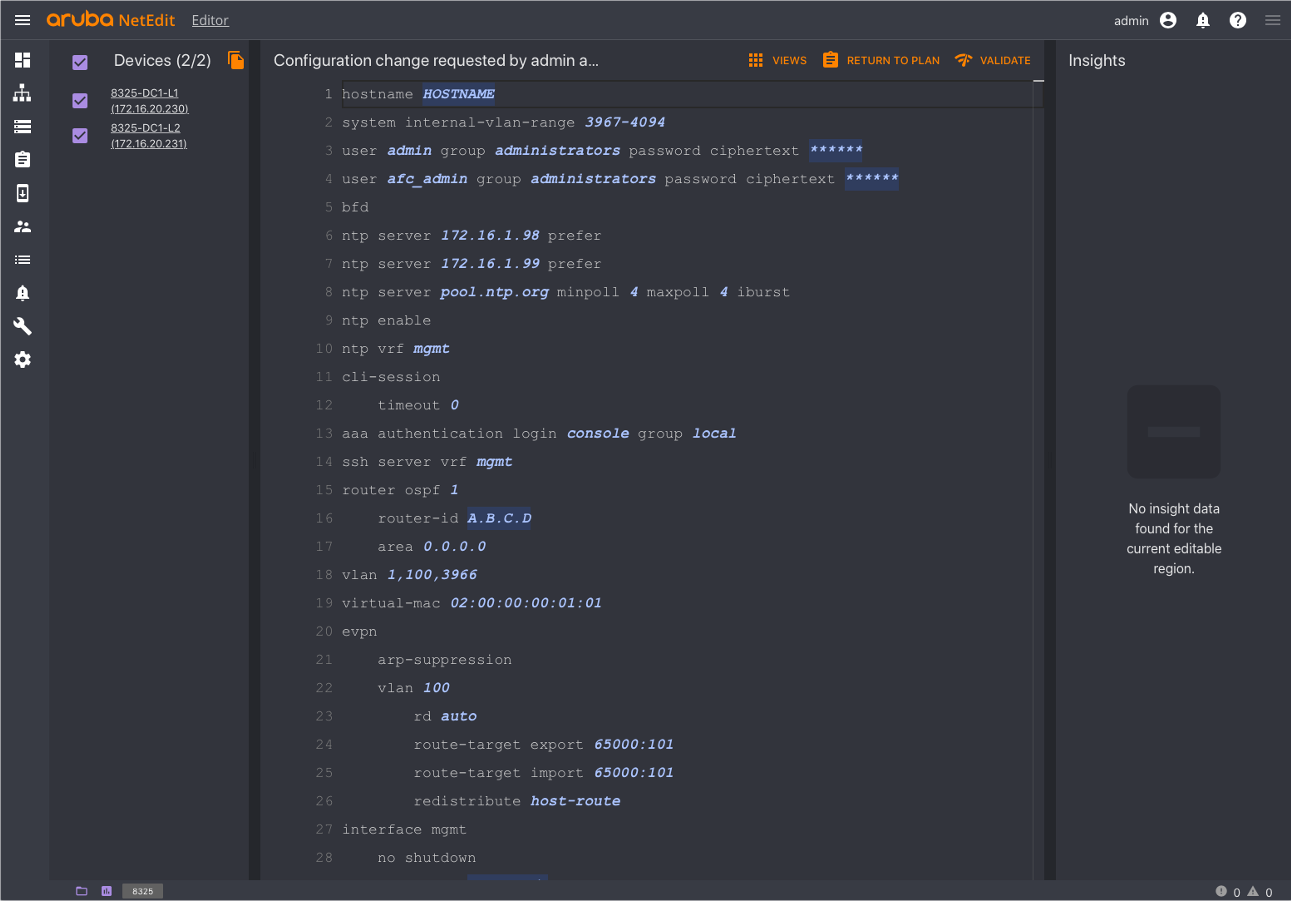Click the HOSTNAME parameter on line 1
The width and height of the screenshot is (1291, 902).
pos(459,94)
